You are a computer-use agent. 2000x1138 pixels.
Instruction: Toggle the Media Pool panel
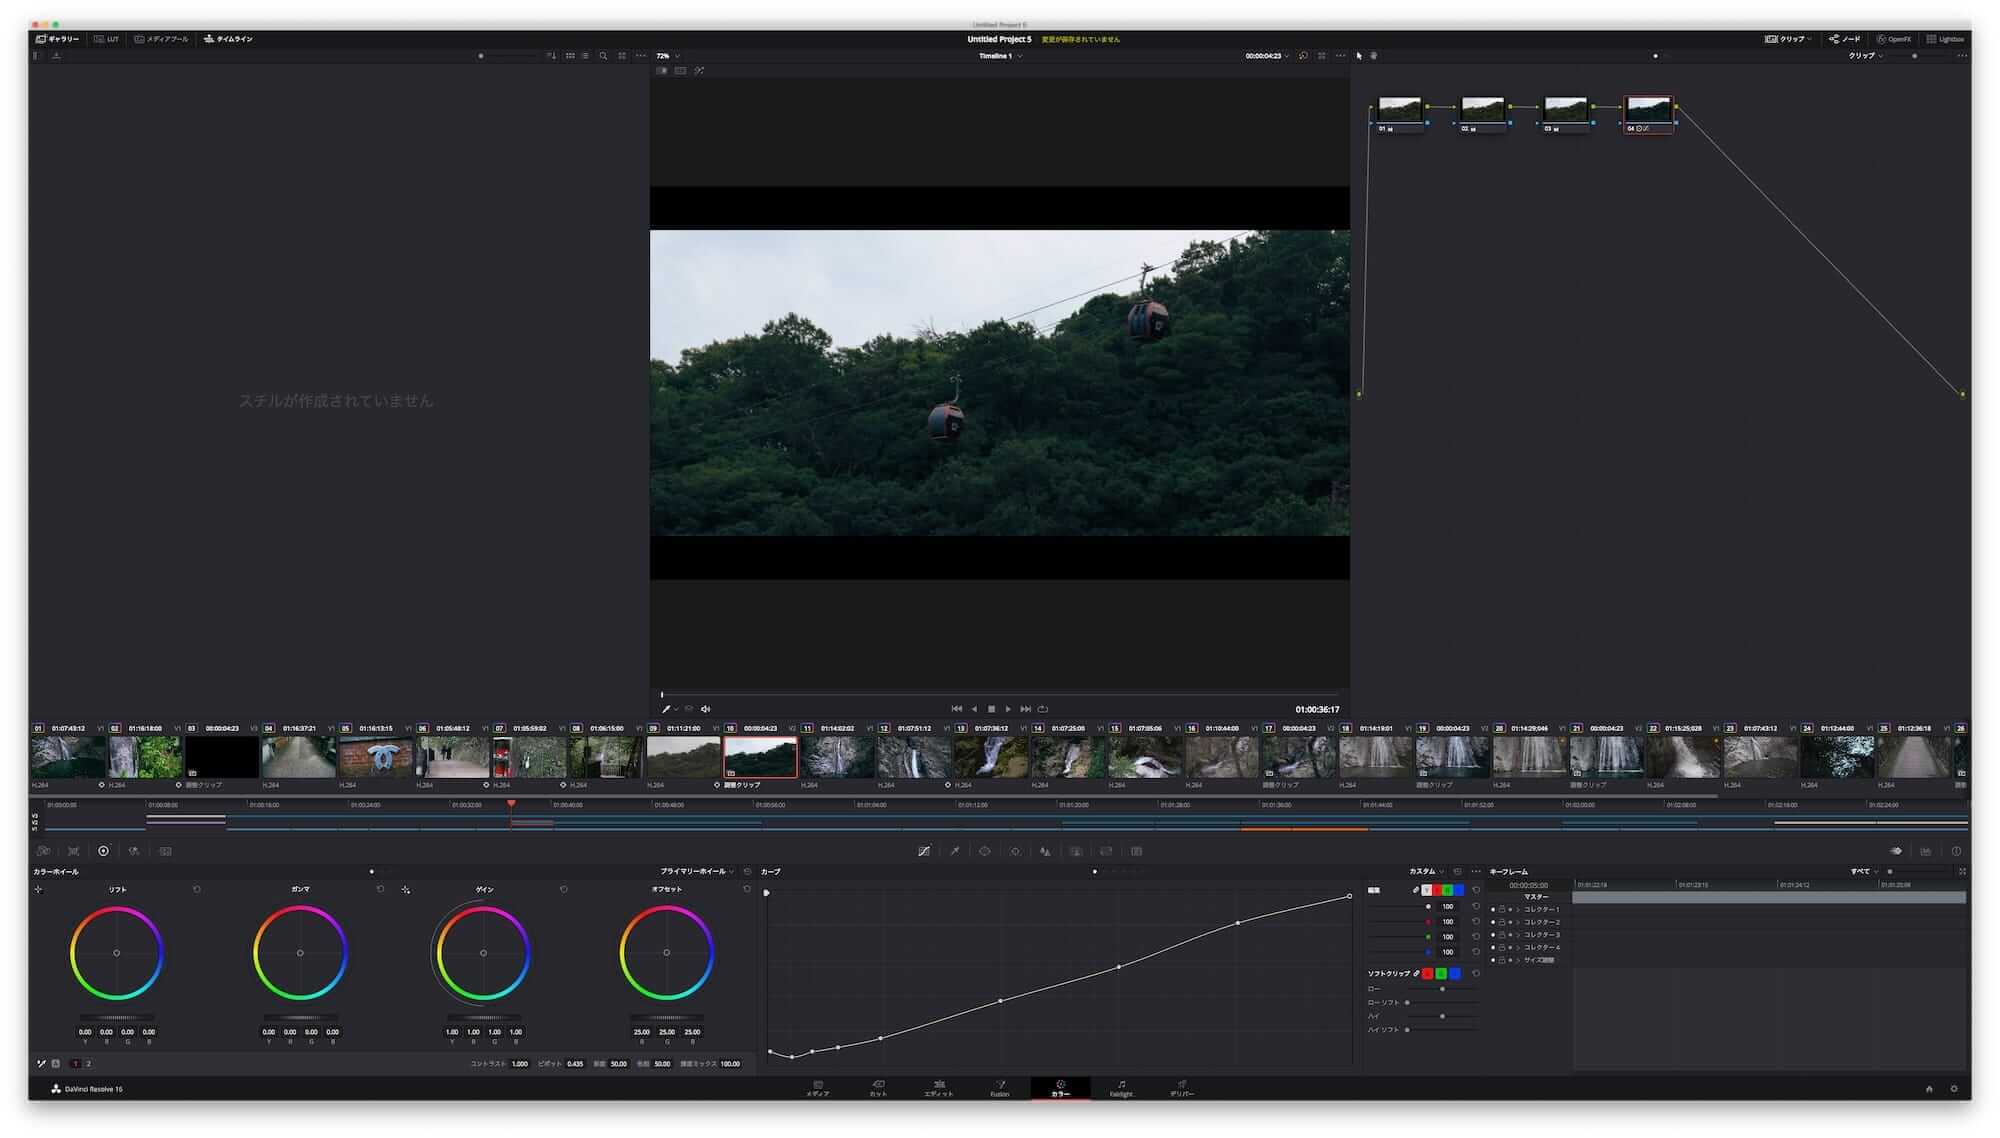coord(161,39)
